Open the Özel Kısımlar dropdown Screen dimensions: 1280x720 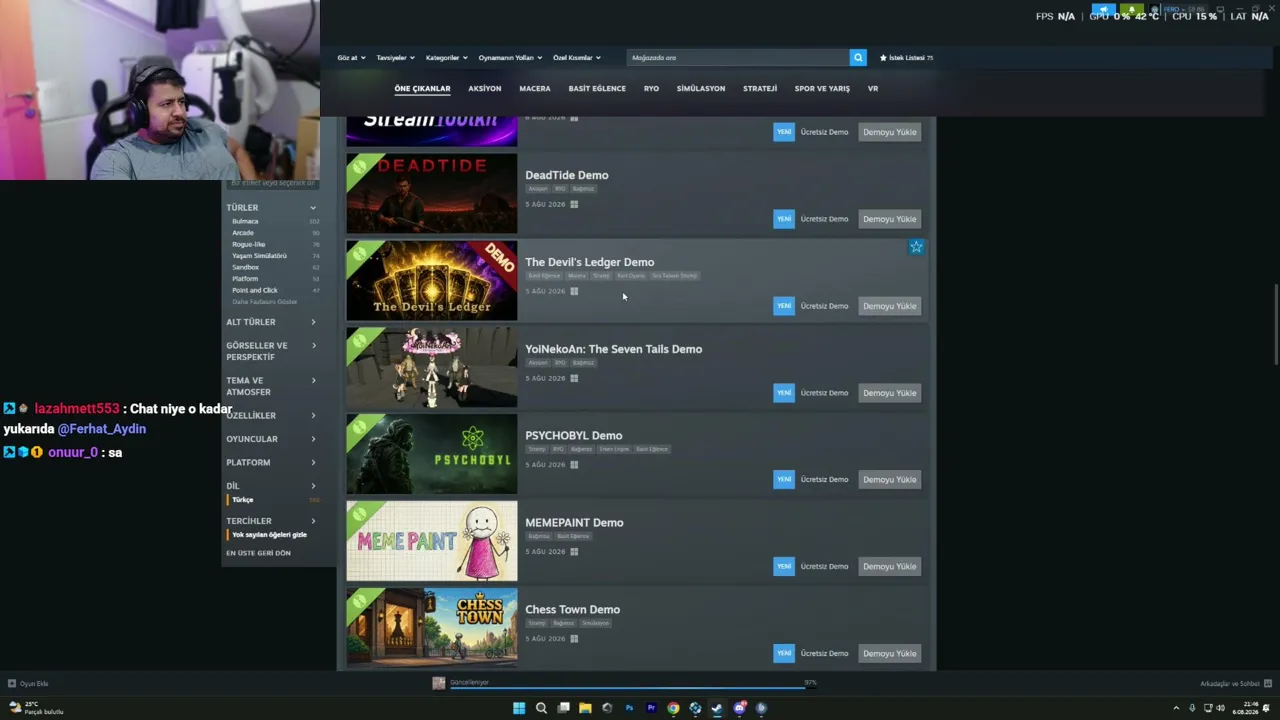[x=577, y=58]
